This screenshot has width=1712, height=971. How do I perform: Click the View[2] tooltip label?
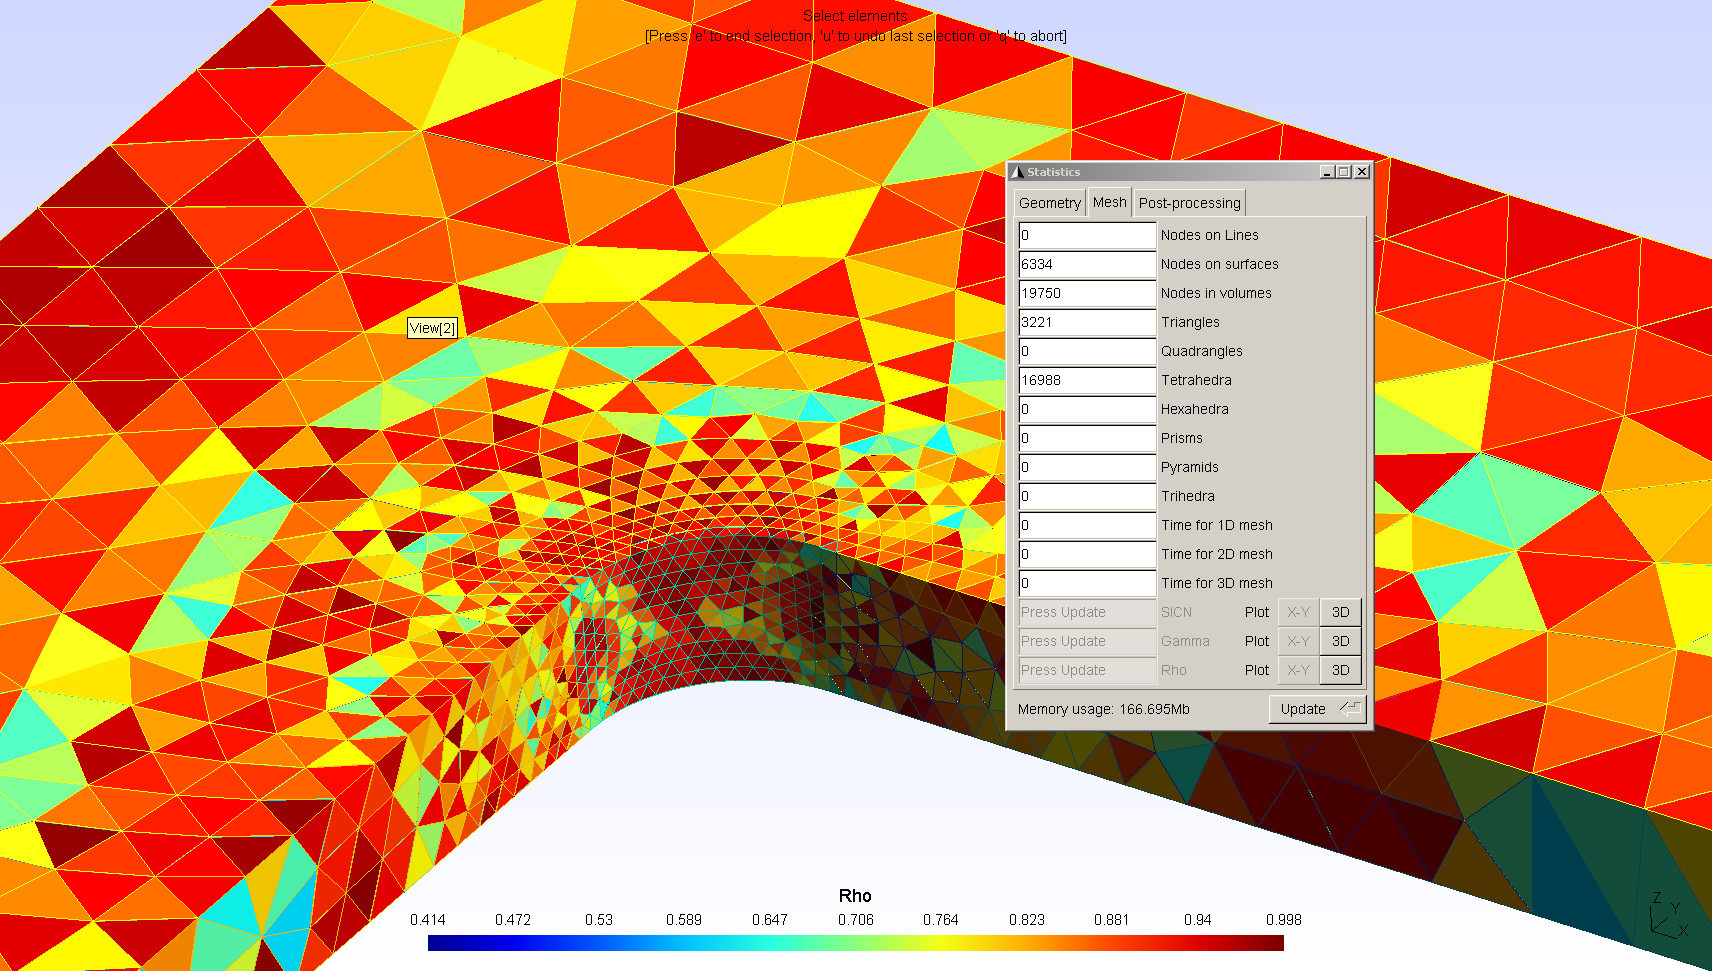[x=432, y=328]
